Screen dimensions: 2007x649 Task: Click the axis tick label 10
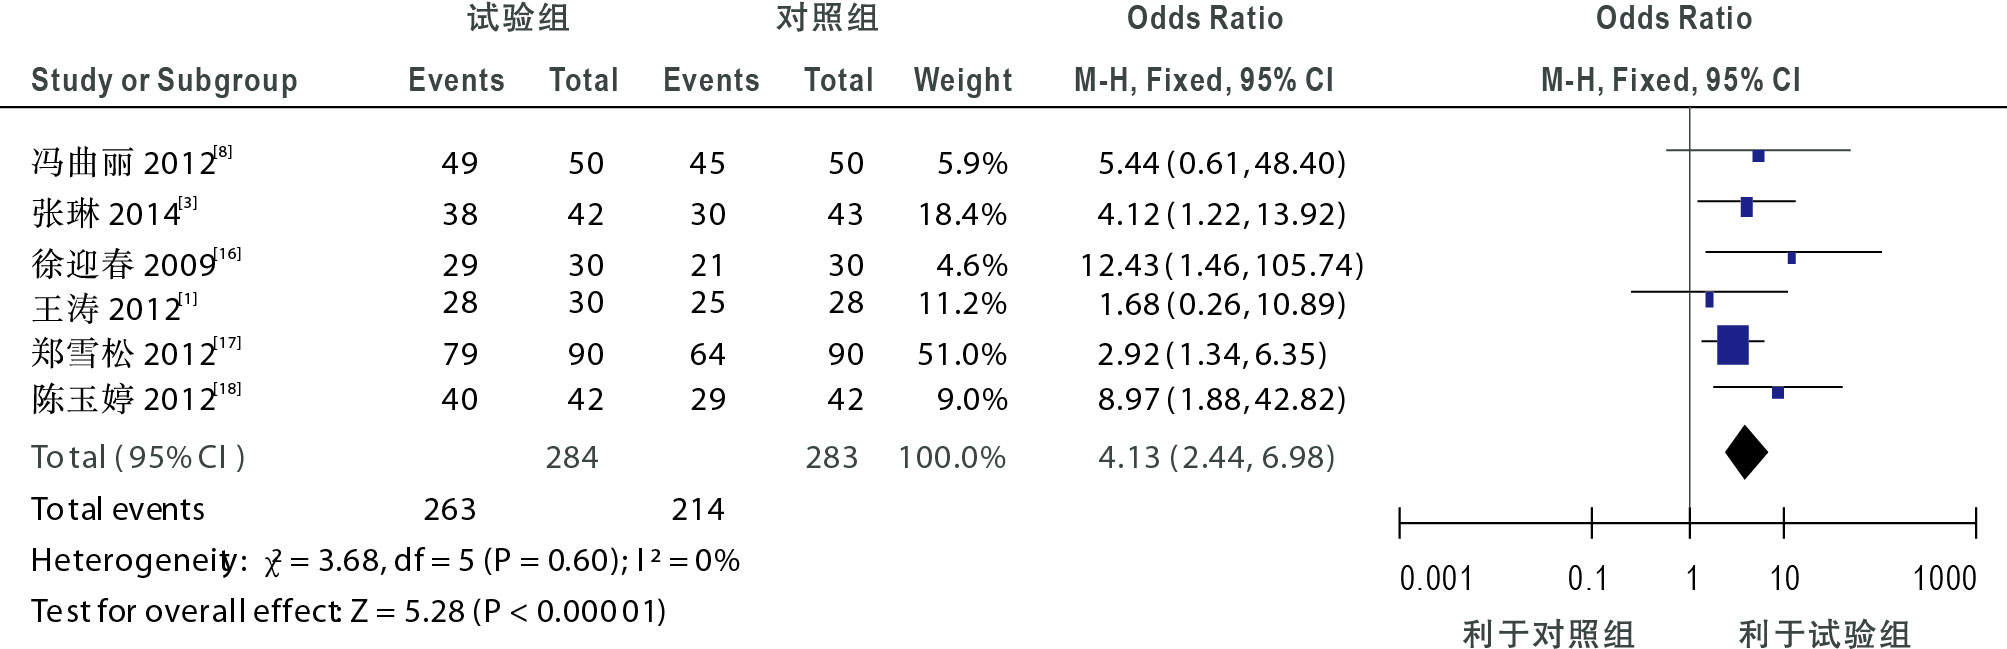point(1785,578)
